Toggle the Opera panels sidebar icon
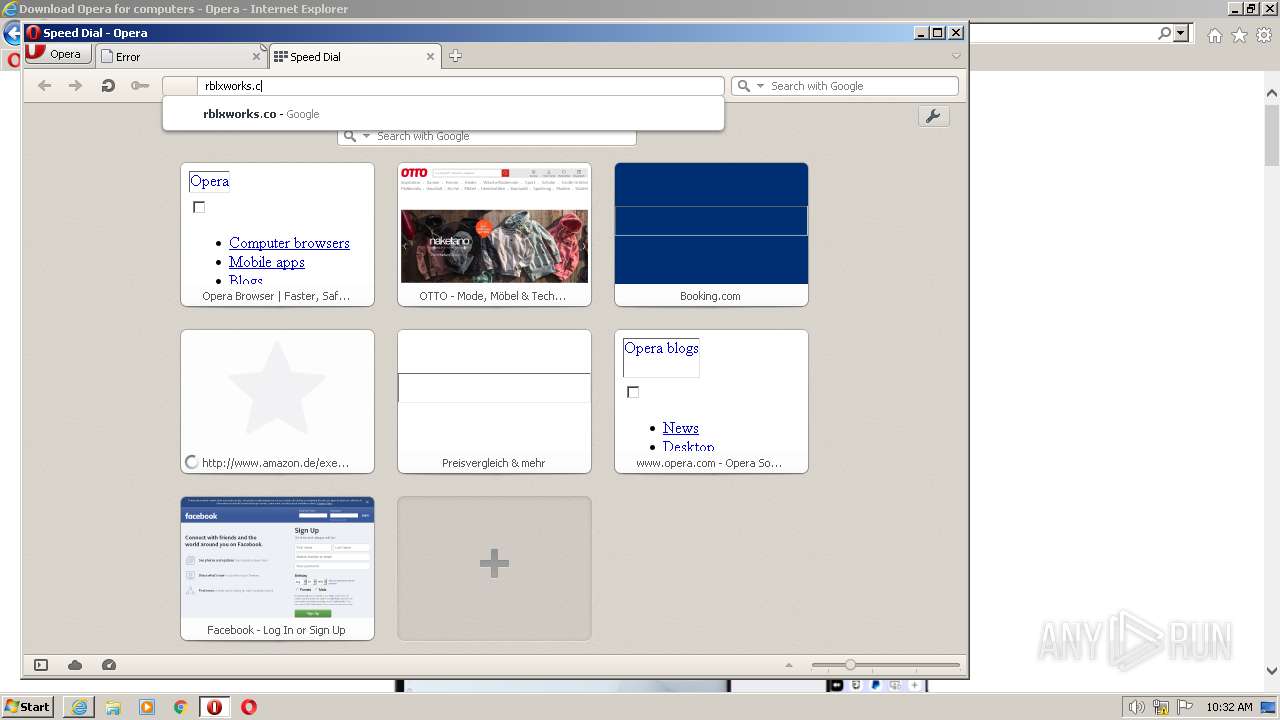Image resolution: width=1280 pixels, height=720 pixels. coord(41,665)
